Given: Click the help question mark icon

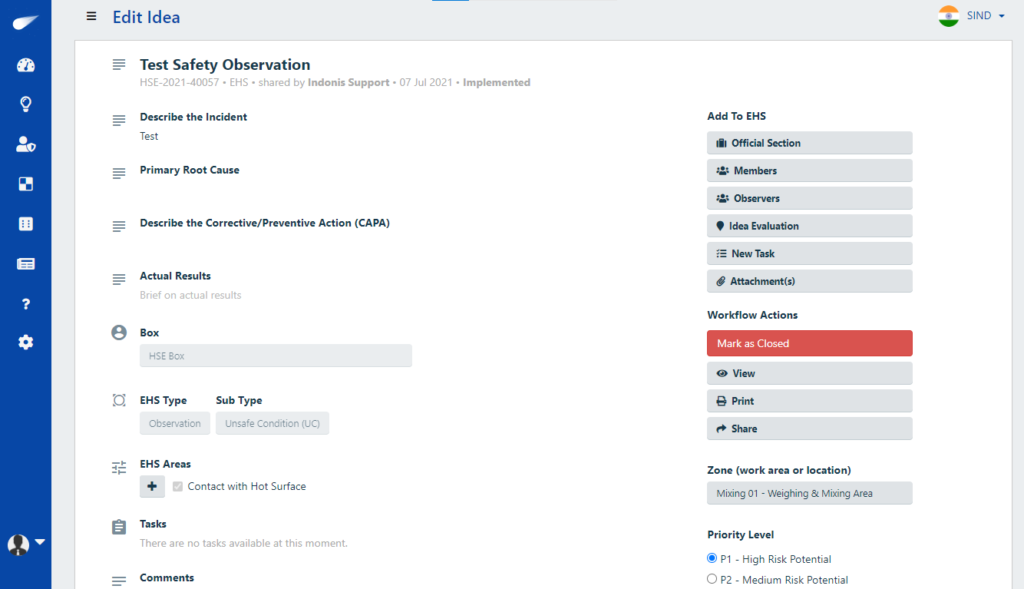Looking at the screenshot, I should (26, 304).
